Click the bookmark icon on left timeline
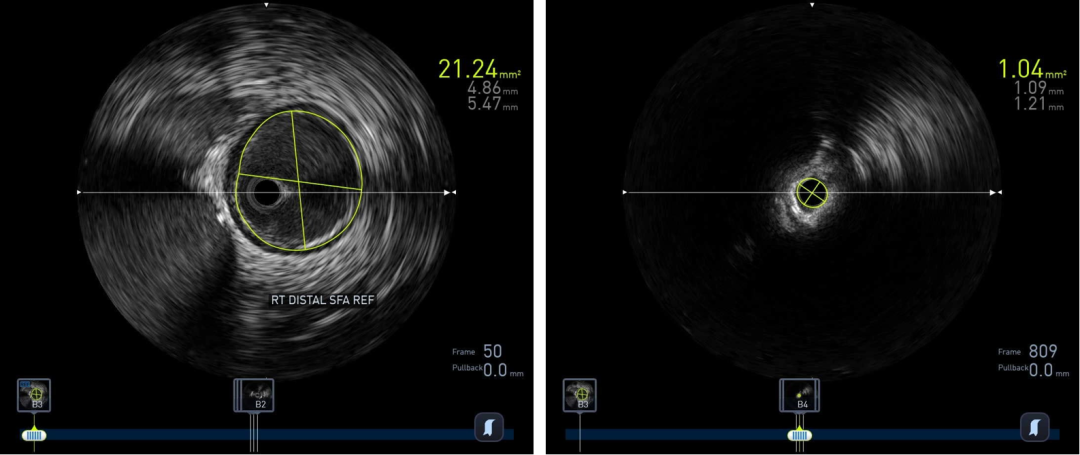 [488, 426]
